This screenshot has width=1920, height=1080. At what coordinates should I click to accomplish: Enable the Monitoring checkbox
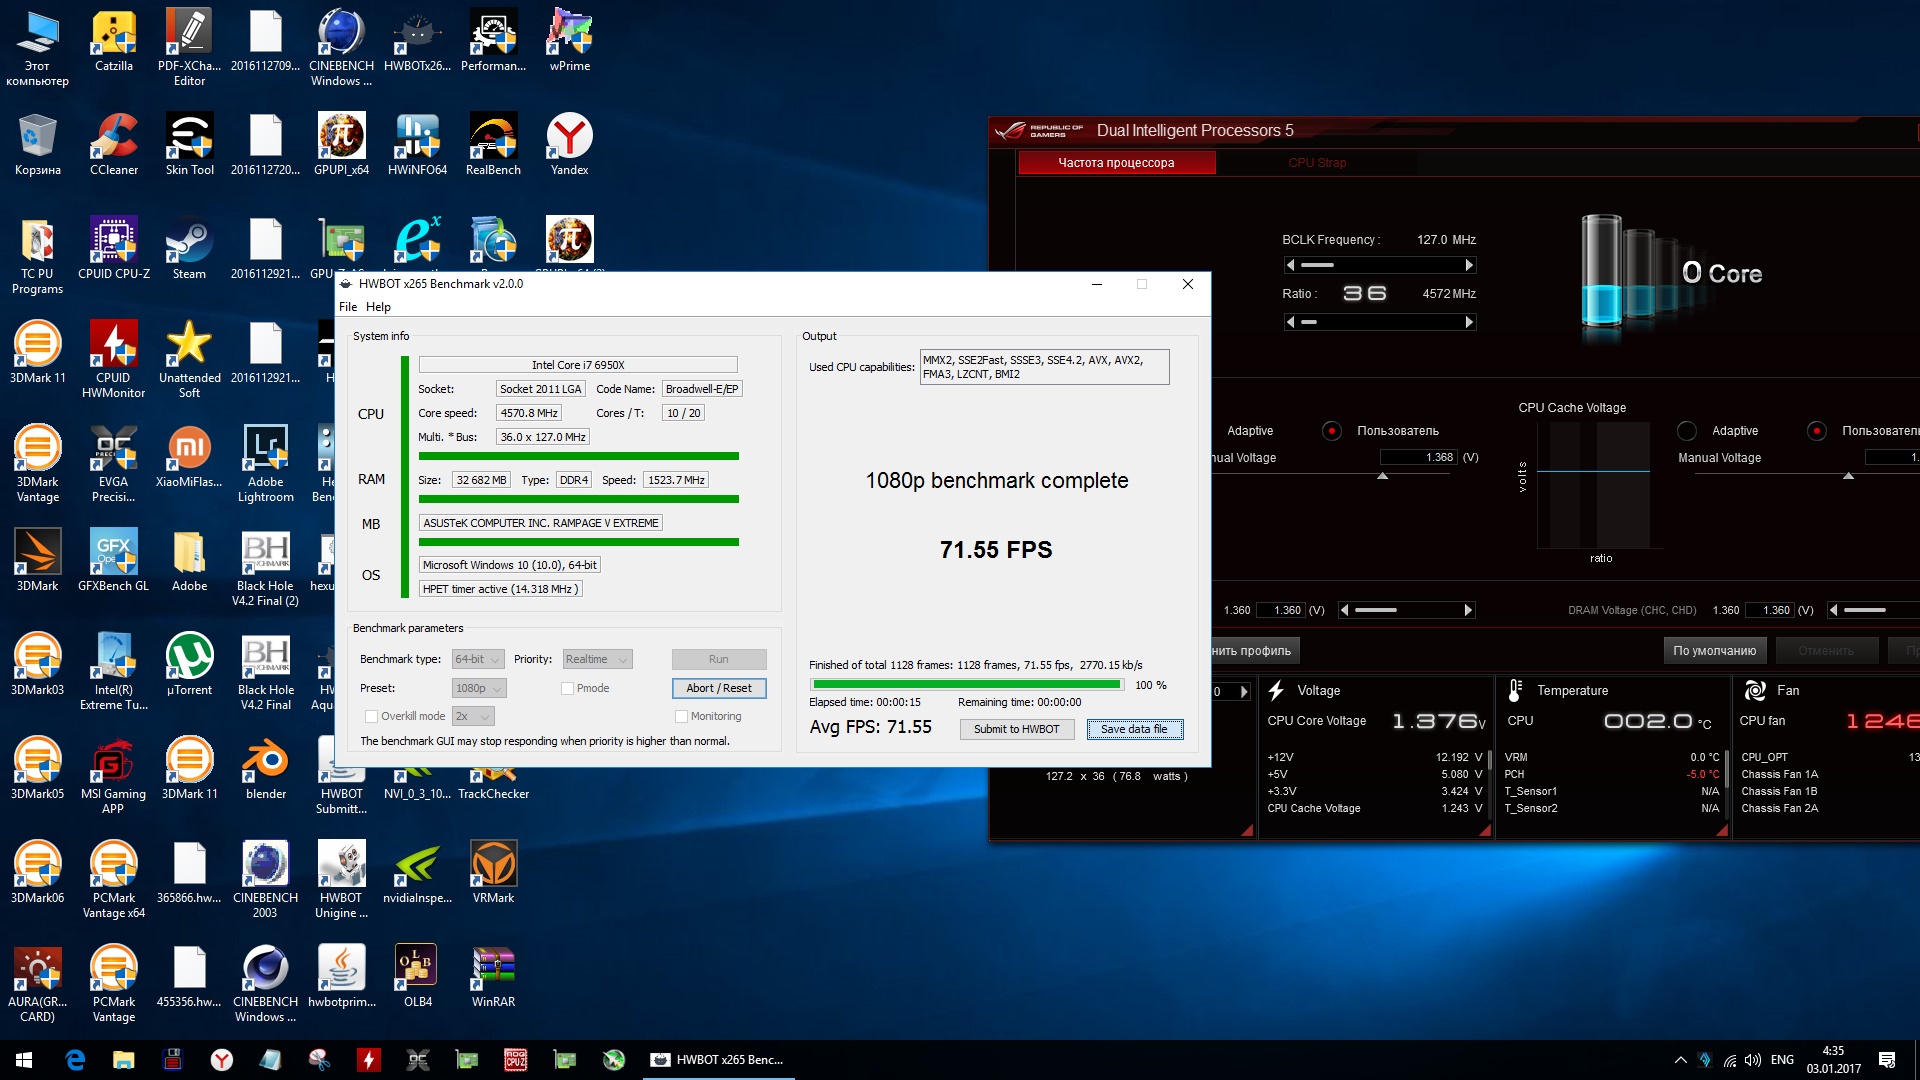click(681, 716)
